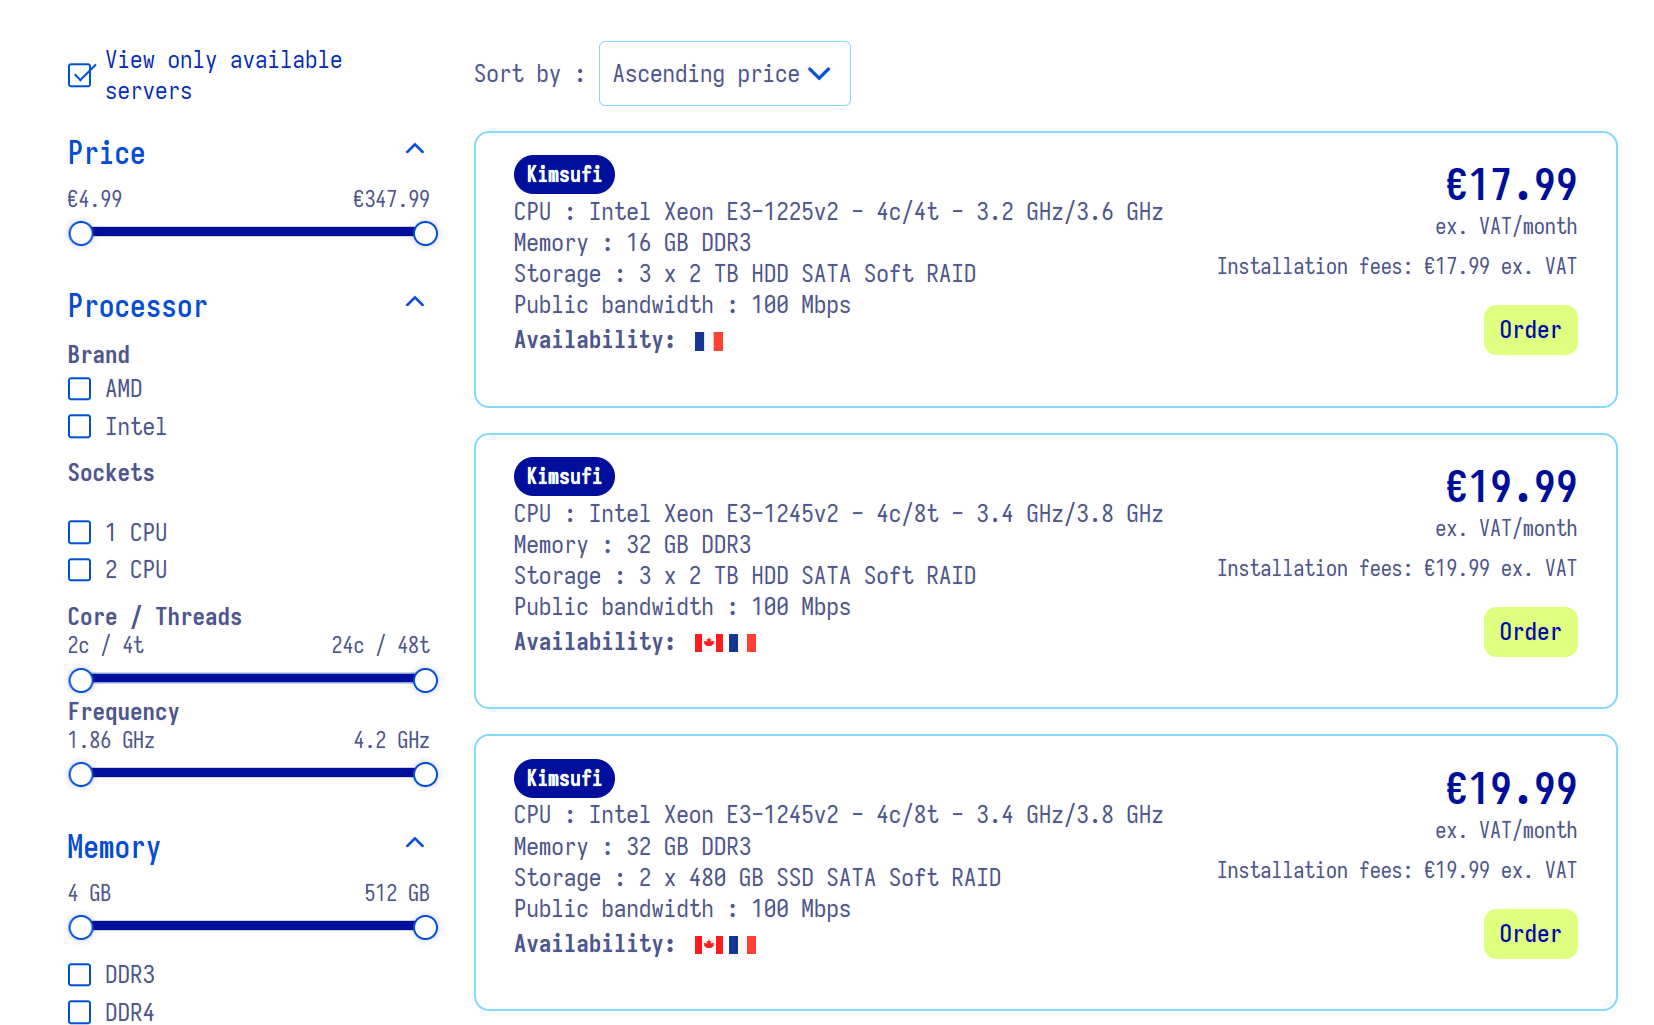This screenshot has width=1654, height=1025.
Task: Click the Canada flag on the 480 GB SSD server
Action: pos(708,945)
